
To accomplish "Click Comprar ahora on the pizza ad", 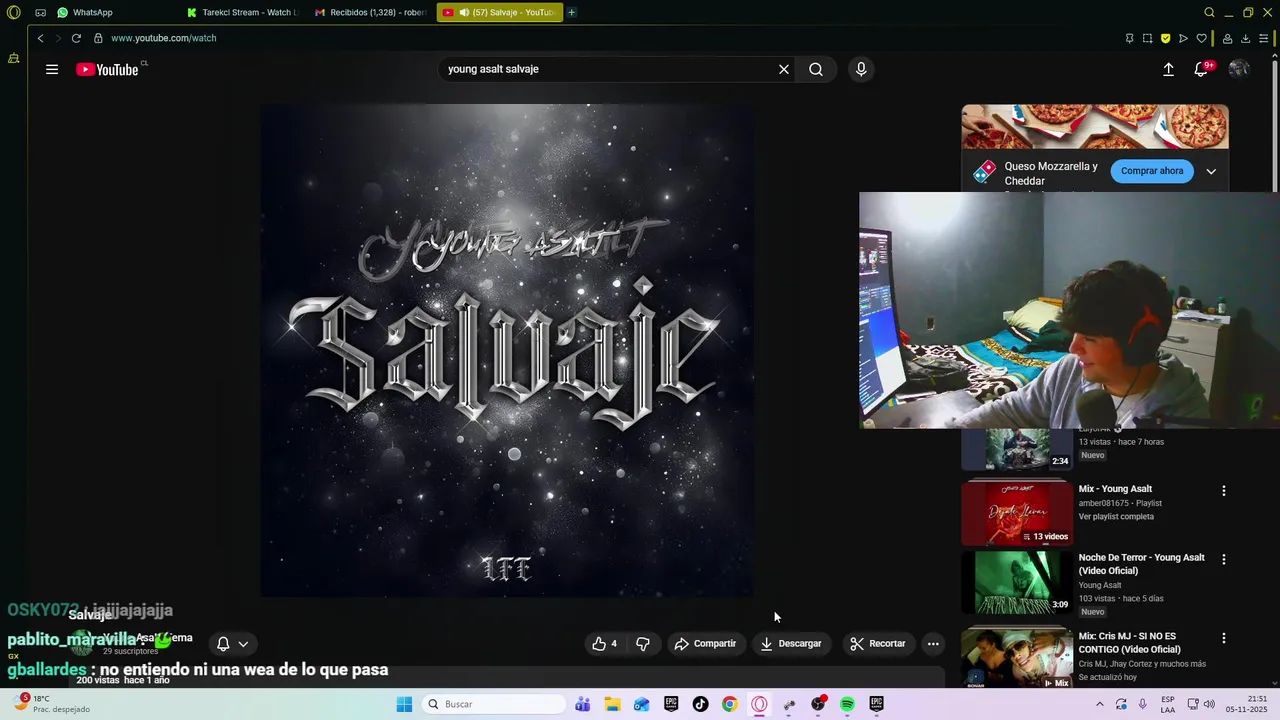I will (x=1152, y=171).
